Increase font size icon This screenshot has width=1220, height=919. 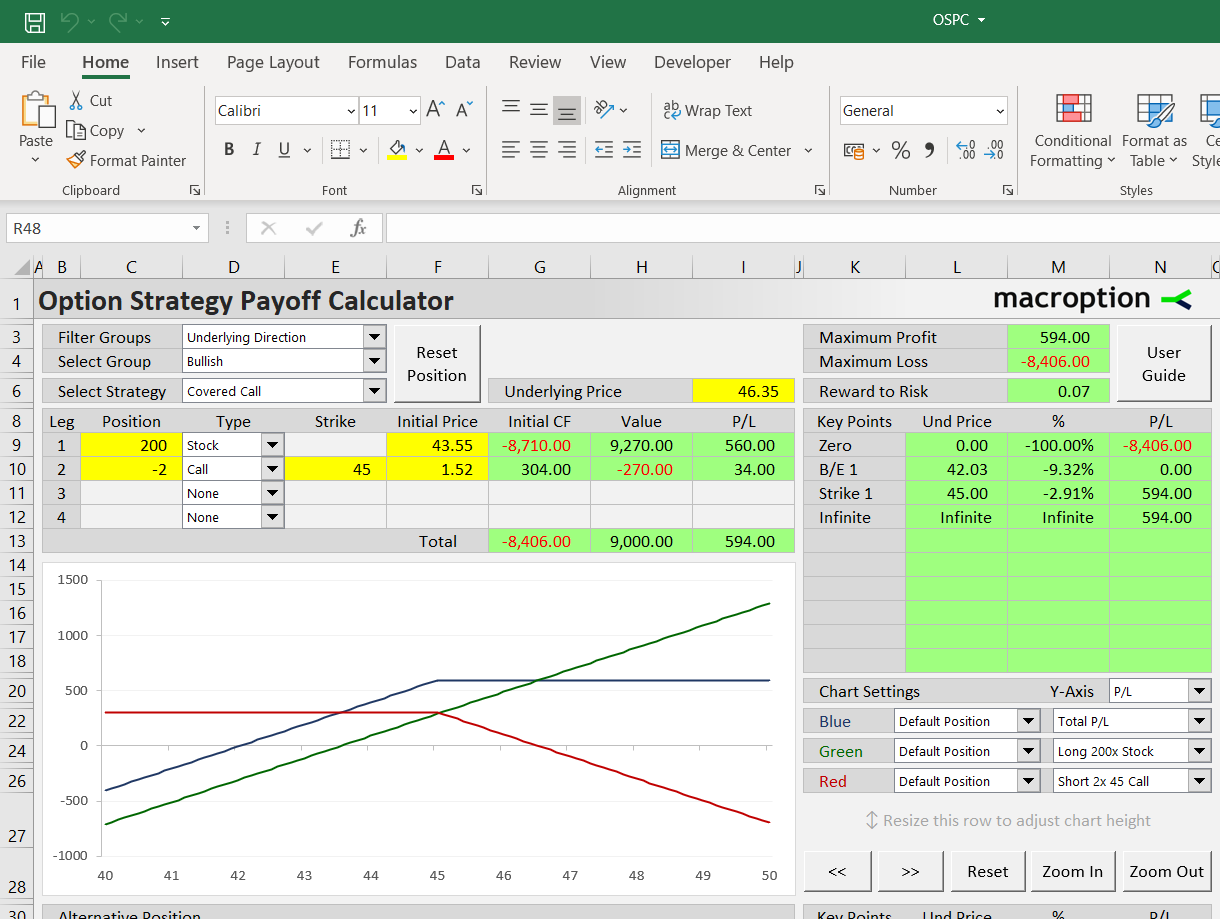click(x=435, y=110)
